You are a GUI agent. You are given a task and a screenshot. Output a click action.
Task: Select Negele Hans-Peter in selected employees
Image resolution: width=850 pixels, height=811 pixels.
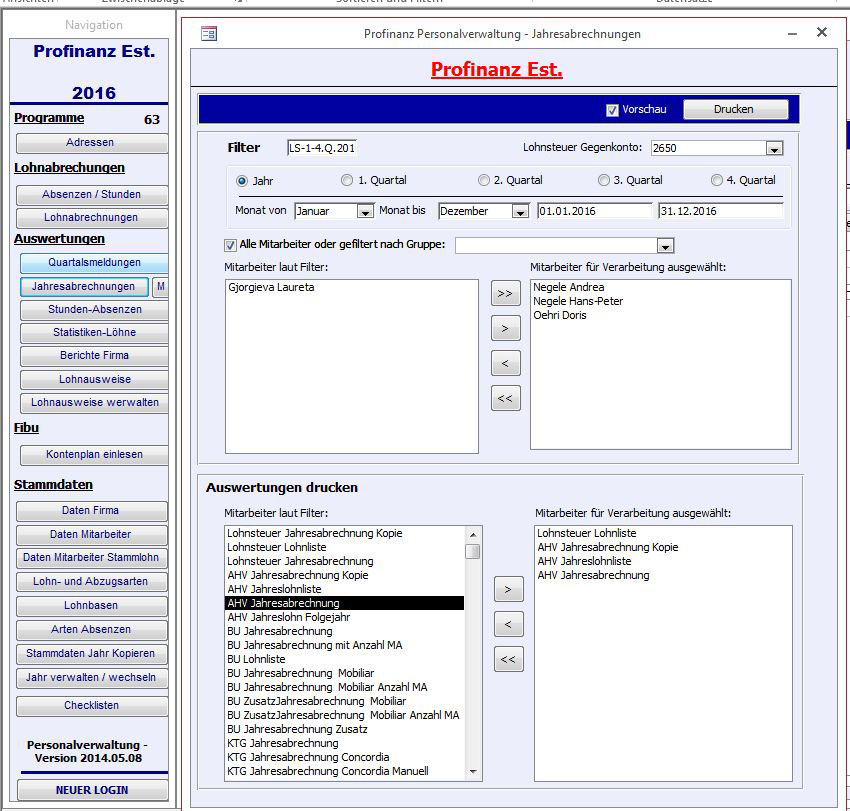click(660, 301)
